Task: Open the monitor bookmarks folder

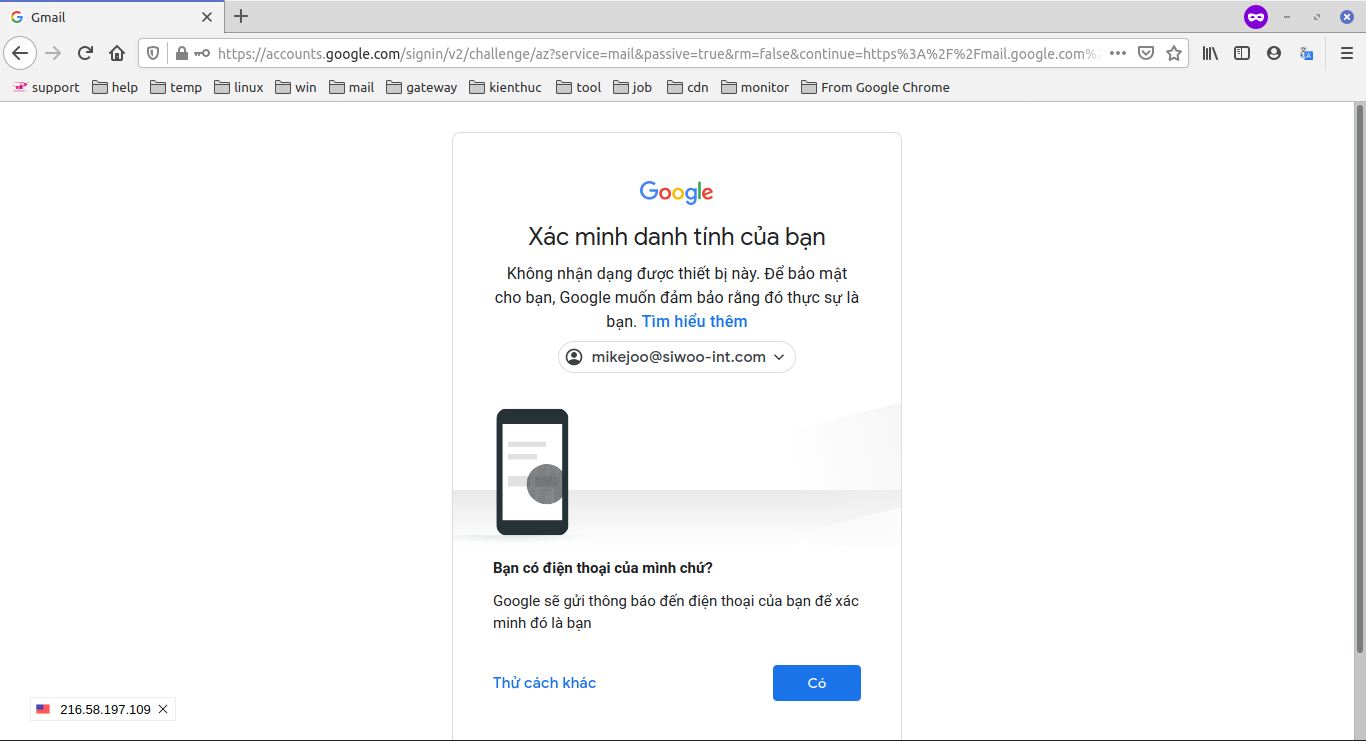Action: 755,87
